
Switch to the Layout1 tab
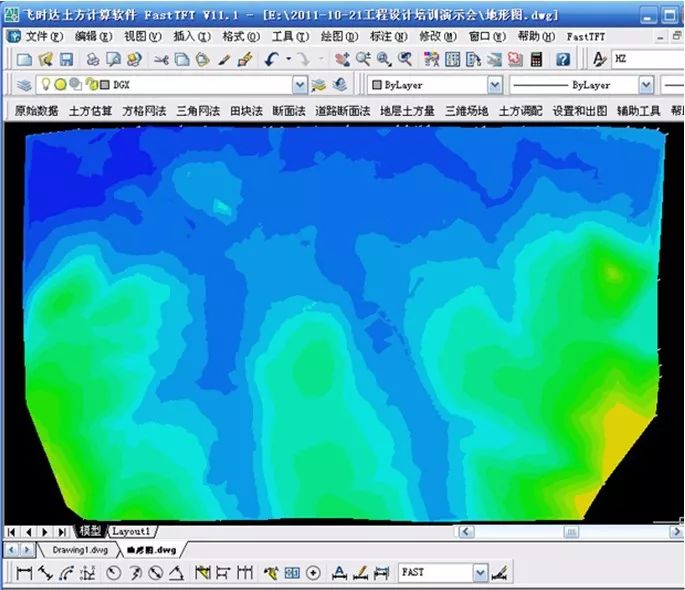pyautogui.click(x=131, y=531)
